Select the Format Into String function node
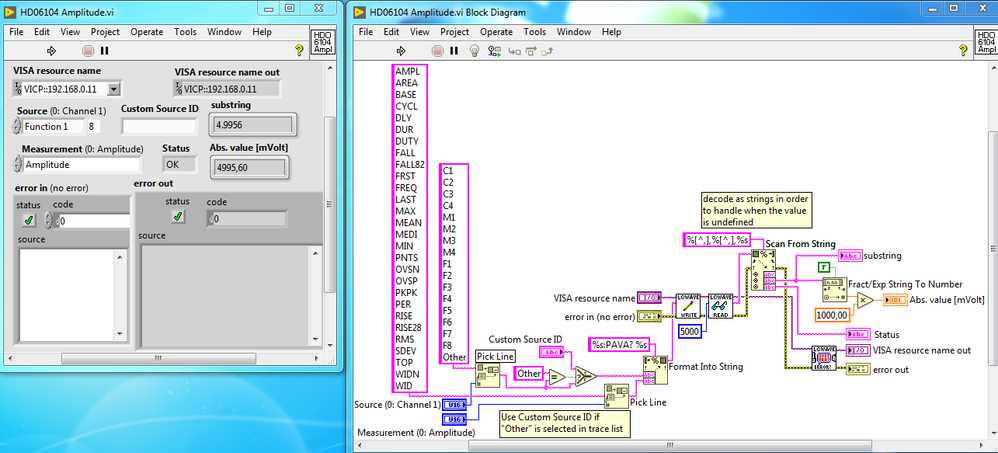Image resolution: width=998 pixels, height=453 pixels. [656, 370]
